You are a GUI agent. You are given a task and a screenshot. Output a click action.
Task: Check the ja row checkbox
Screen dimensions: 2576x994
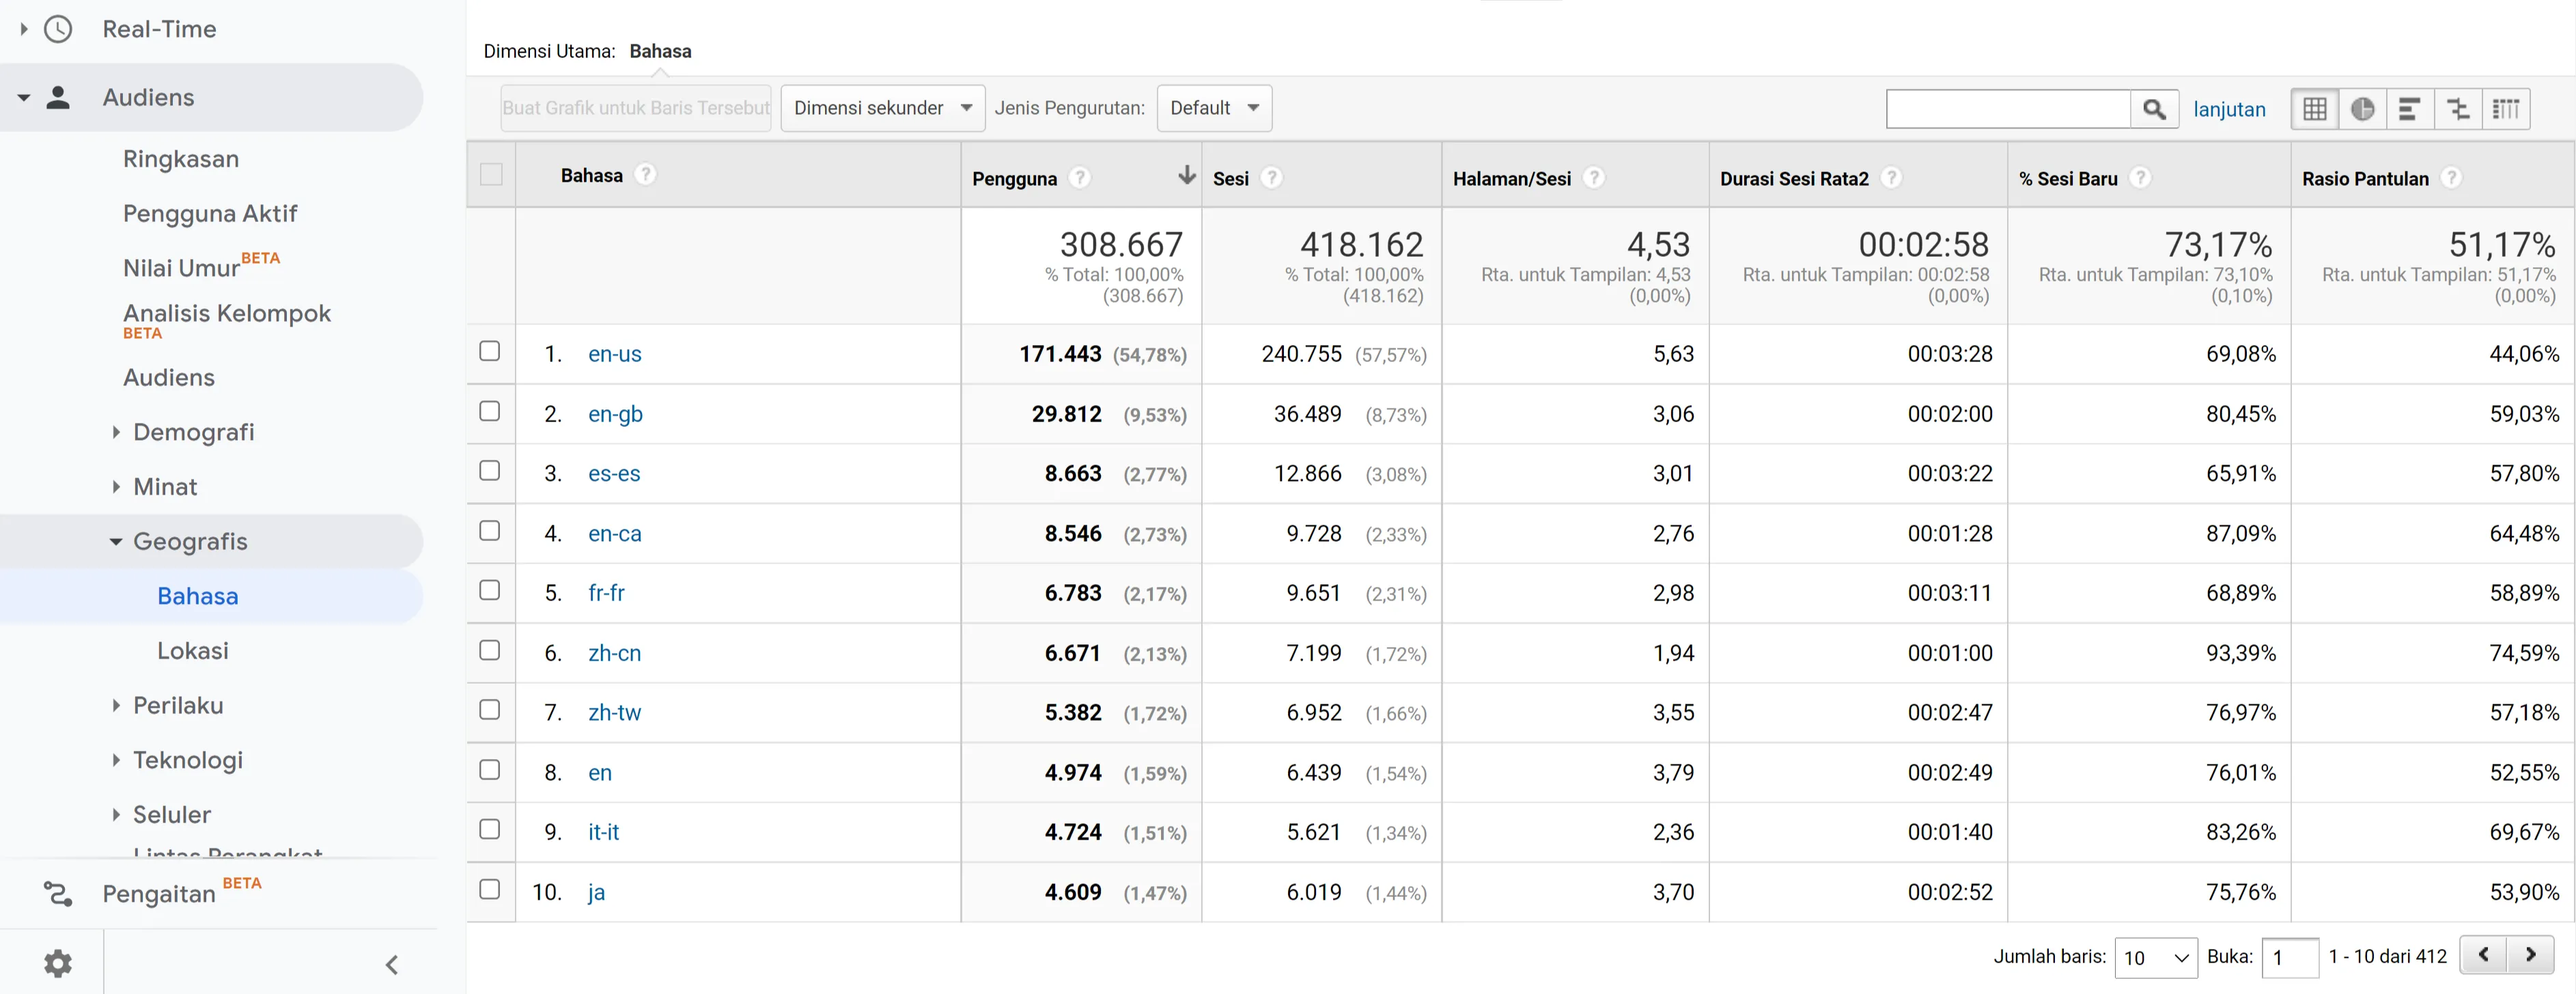(490, 889)
